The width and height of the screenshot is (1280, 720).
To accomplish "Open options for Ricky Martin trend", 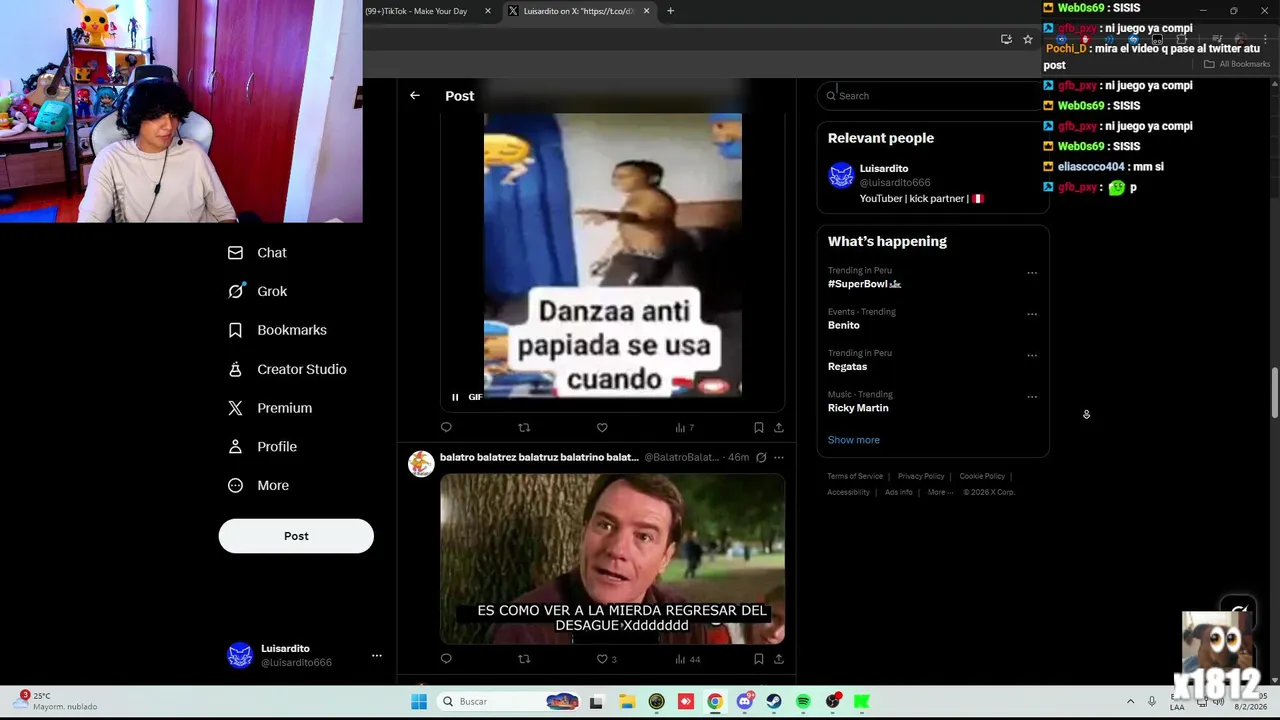I will [x=1032, y=397].
